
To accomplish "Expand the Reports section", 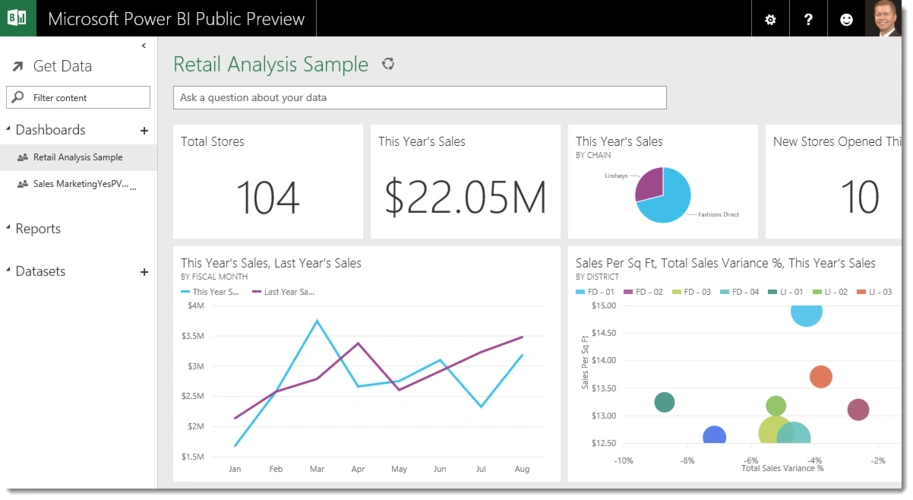I will (x=9, y=229).
